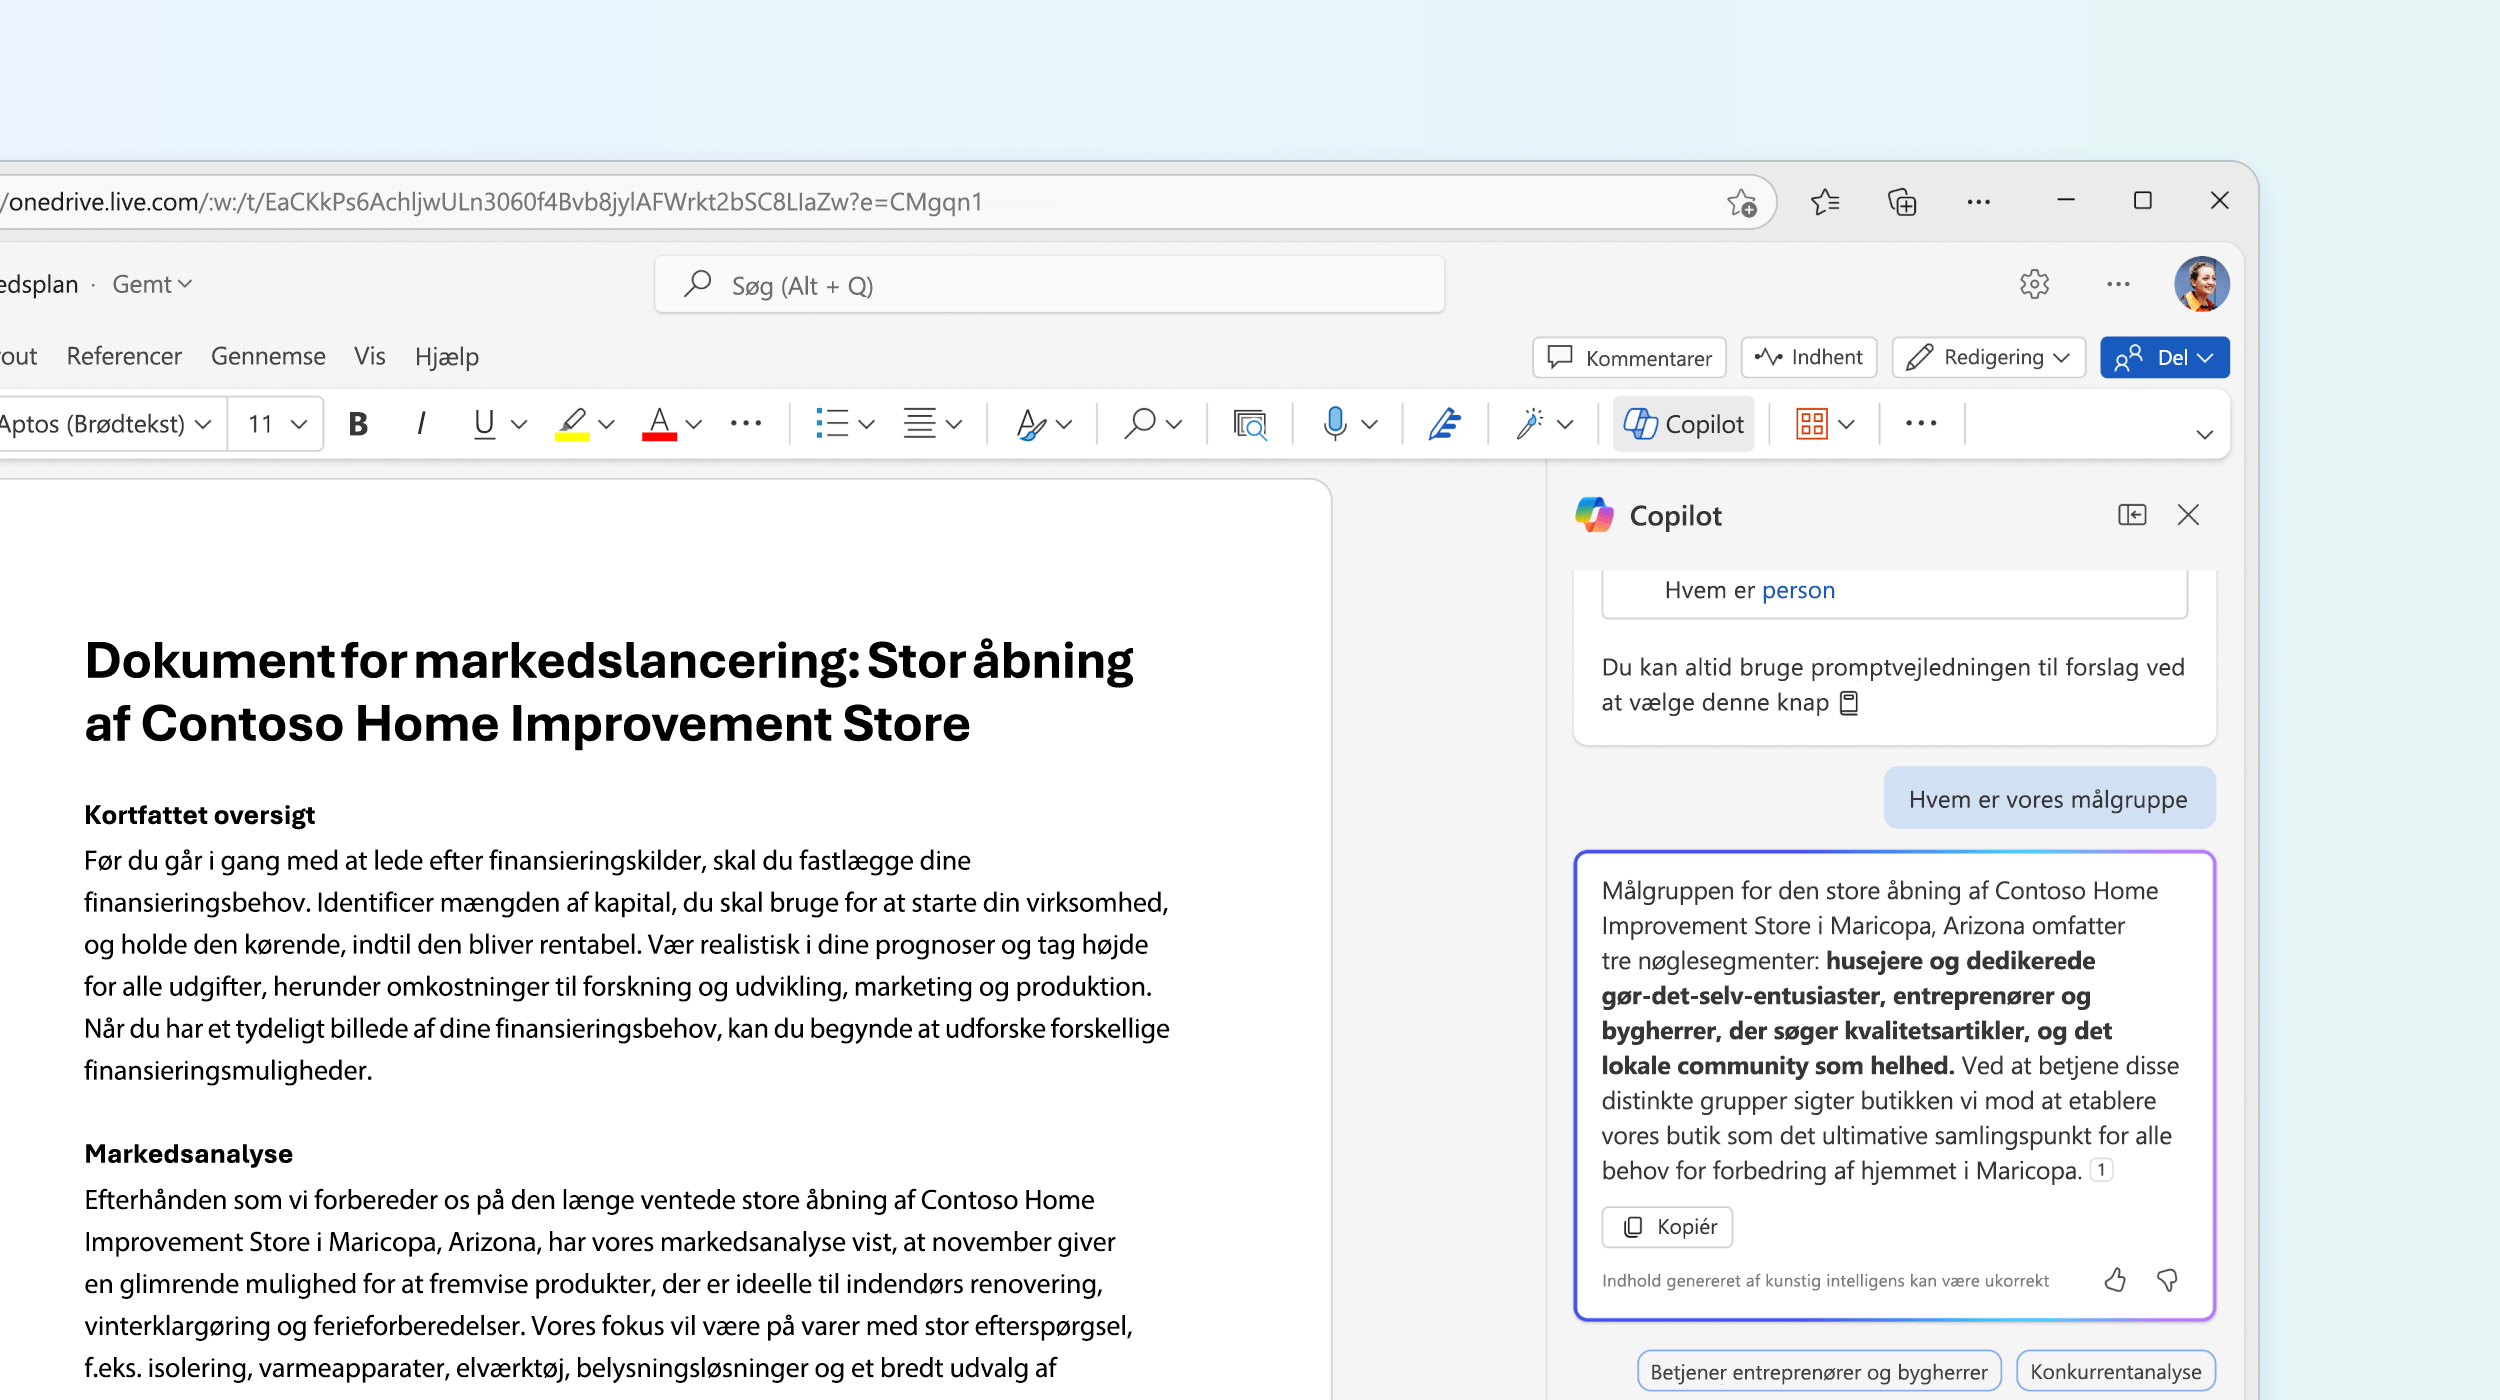Open browser collections icon
The width and height of the screenshot is (2500, 1400).
click(x=1902, y=203)
